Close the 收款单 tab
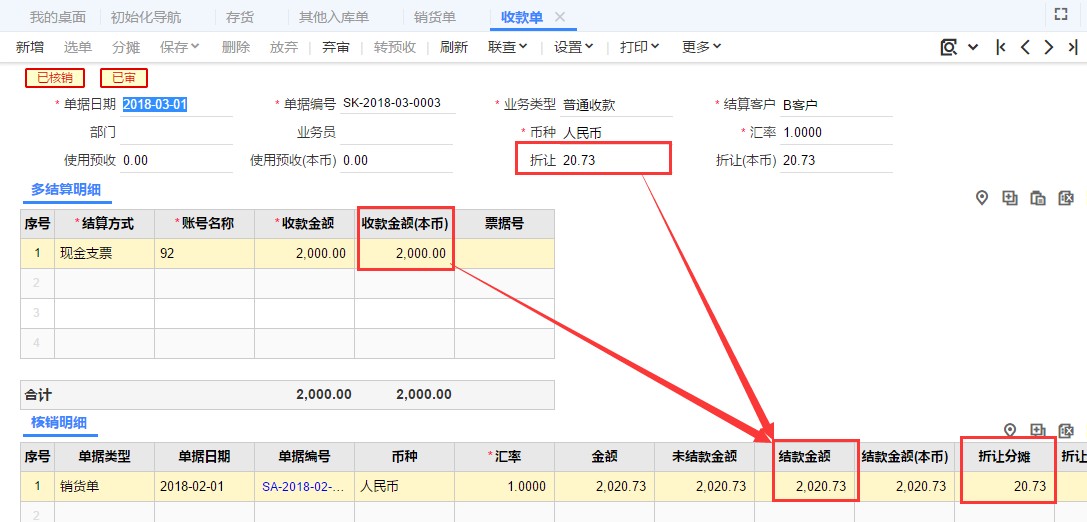Viewport: 1087px width, 522px height. tap(560, 17)
